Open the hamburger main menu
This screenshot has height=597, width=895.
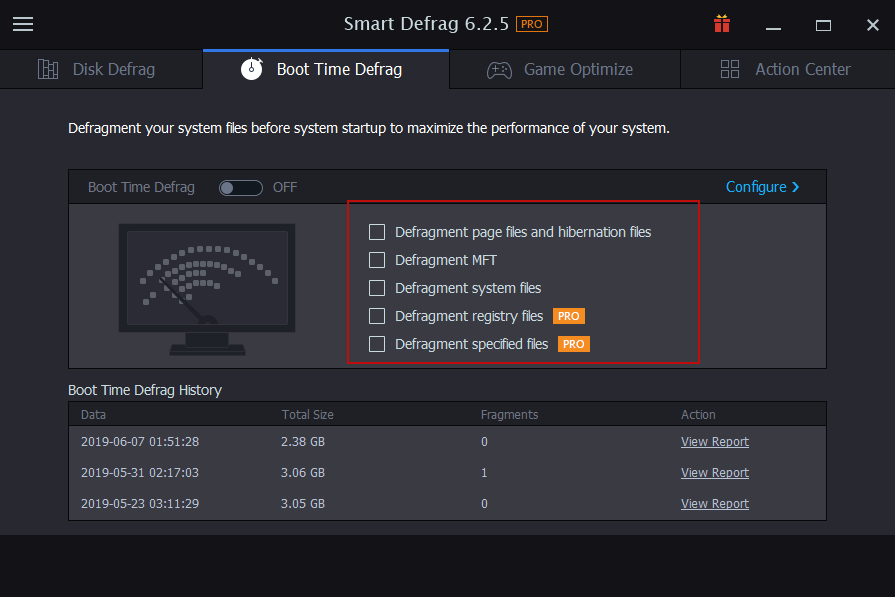(x=23, y=25)
